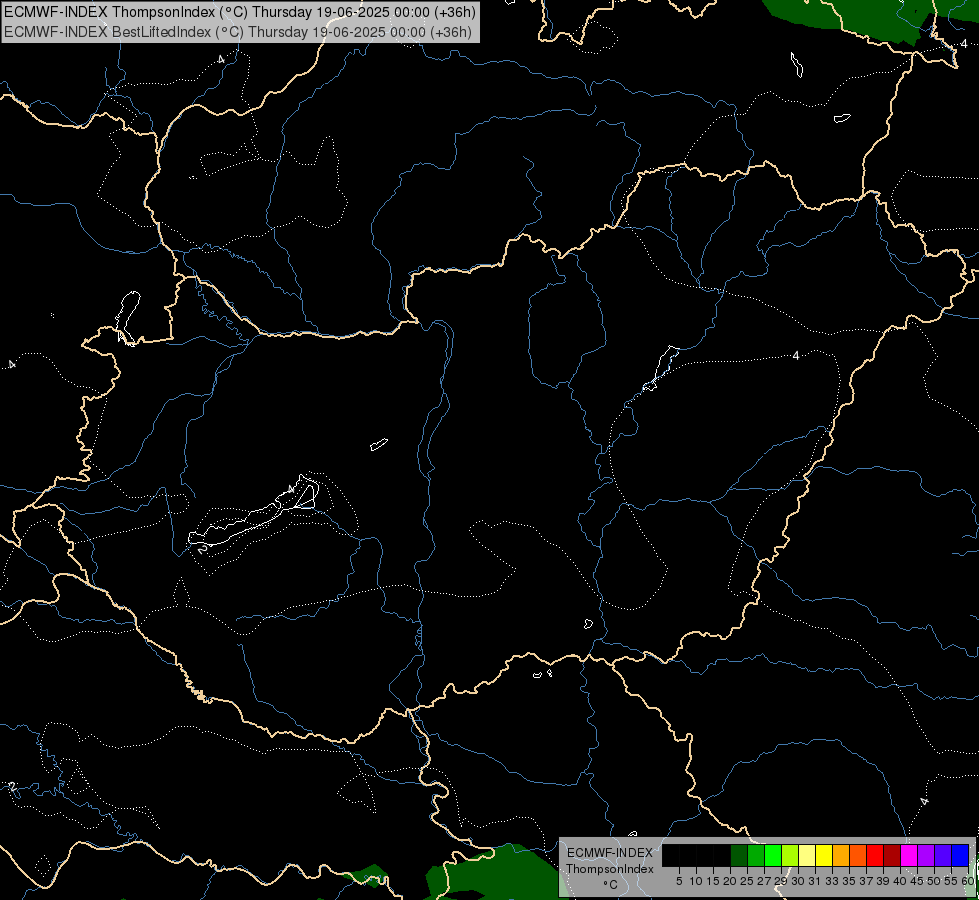Click the BestLiftedIndex title line at top

pos(238,32)
